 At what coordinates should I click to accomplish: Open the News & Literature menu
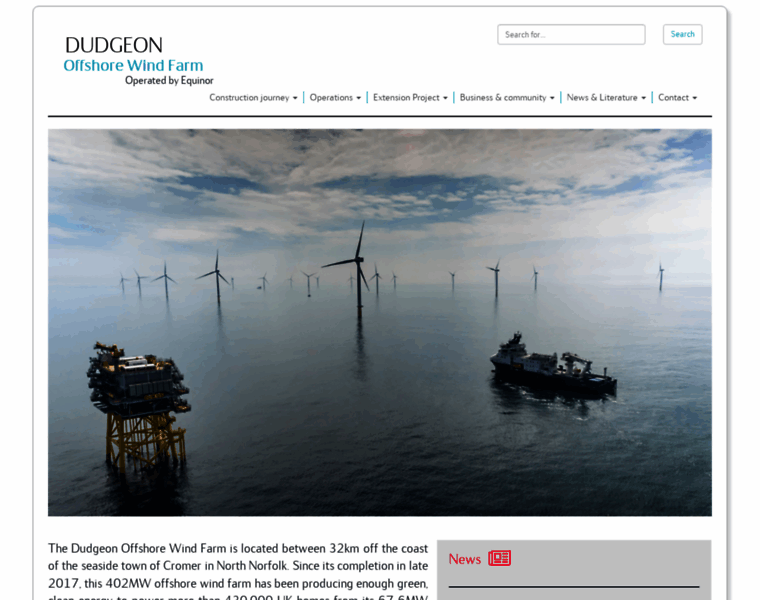(x=606, y=97)
